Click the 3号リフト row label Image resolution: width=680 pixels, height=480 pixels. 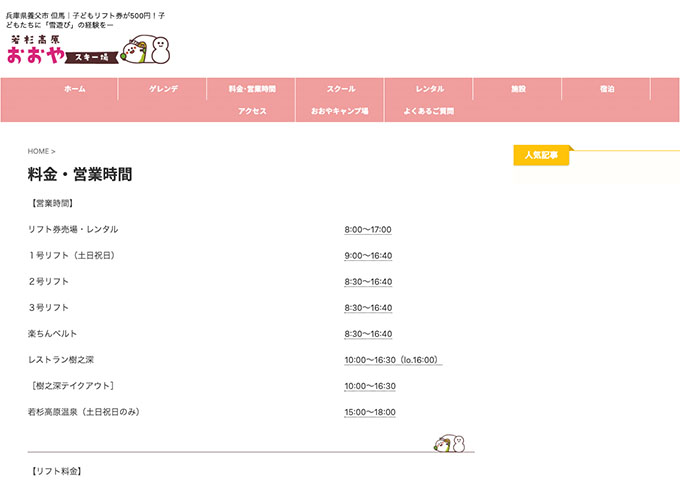click(x=49, y=307)
